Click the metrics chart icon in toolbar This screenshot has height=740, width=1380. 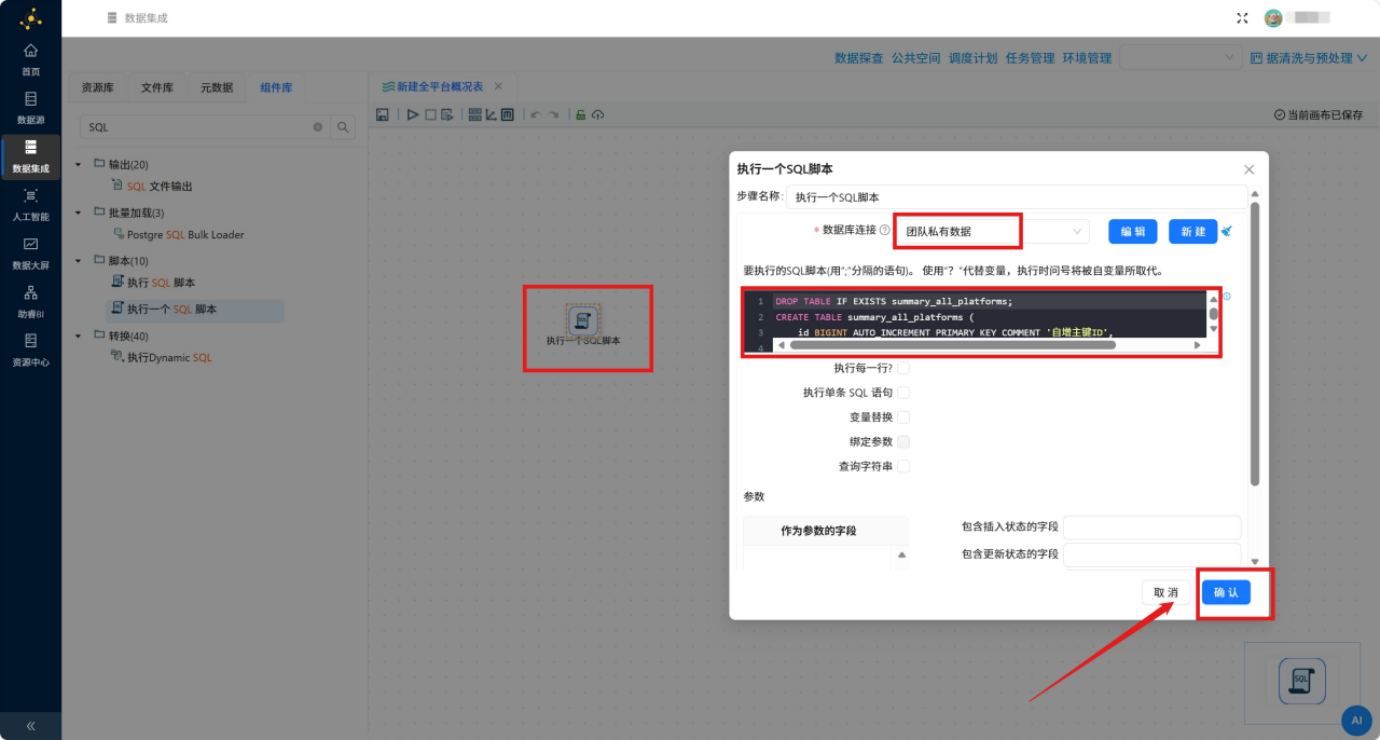[491, 115]
